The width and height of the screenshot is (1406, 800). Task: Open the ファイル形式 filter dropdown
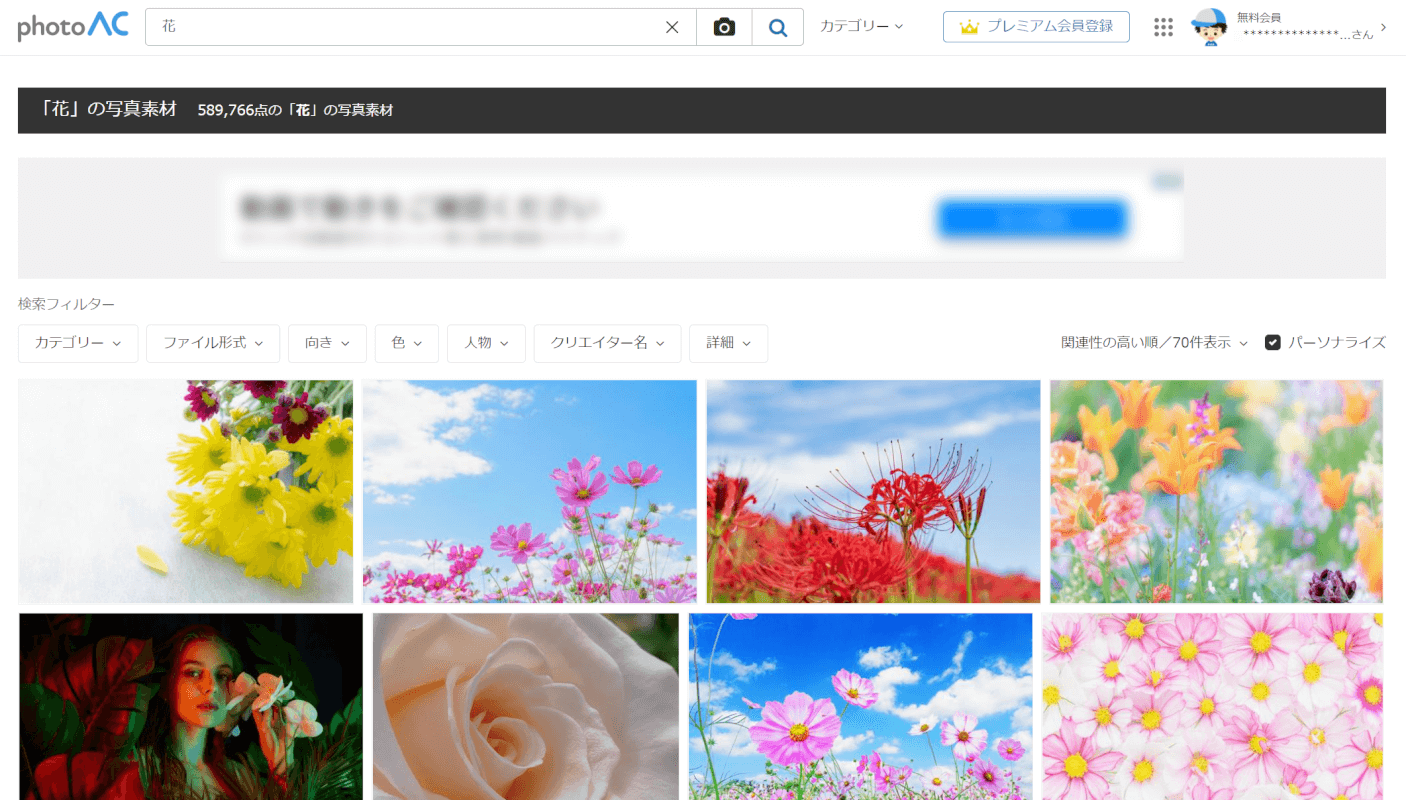tap(213, 343)
